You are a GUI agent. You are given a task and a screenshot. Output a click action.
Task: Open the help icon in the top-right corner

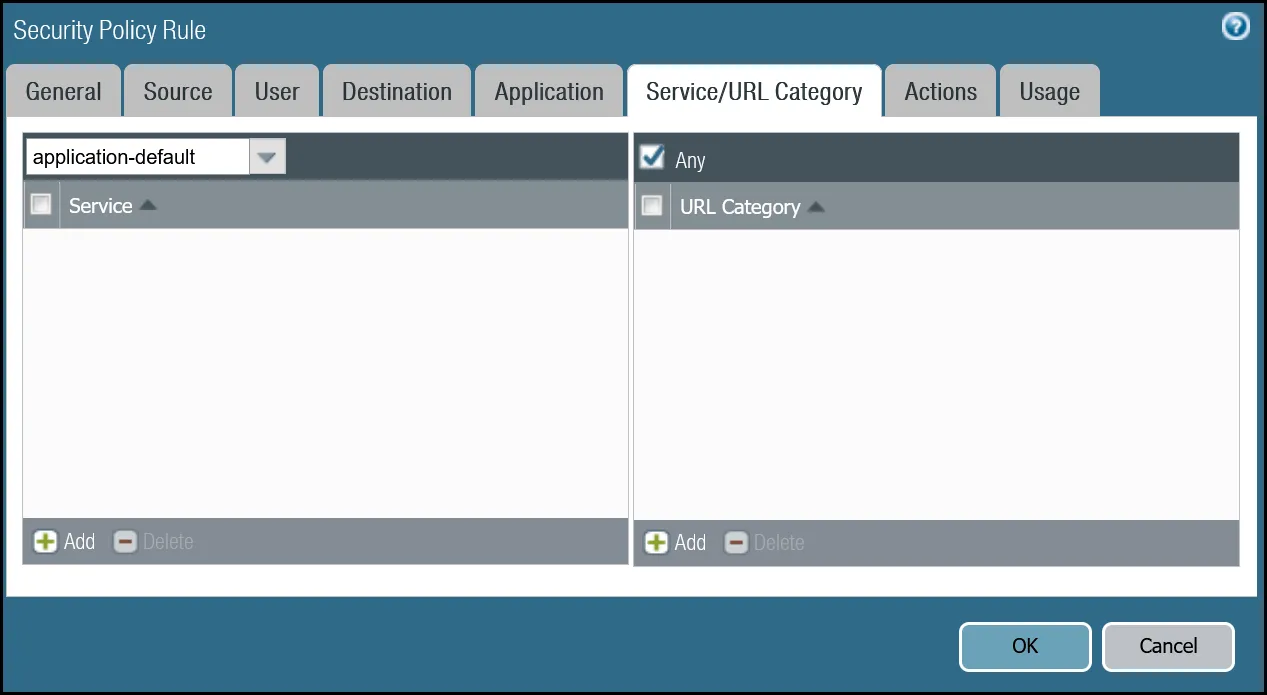point(1235,26)
